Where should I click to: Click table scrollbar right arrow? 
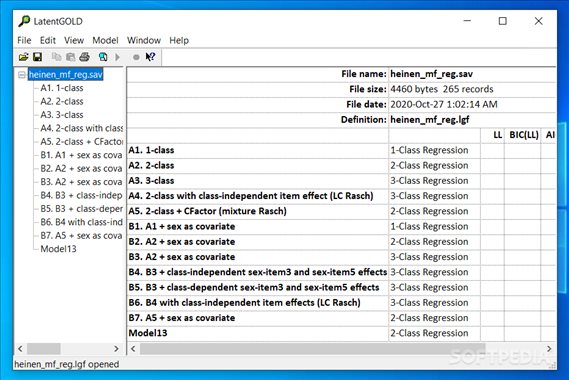tap(549, 349)
